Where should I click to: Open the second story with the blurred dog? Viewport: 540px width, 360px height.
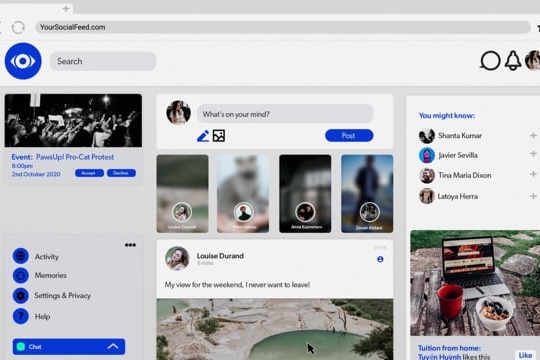243,194
